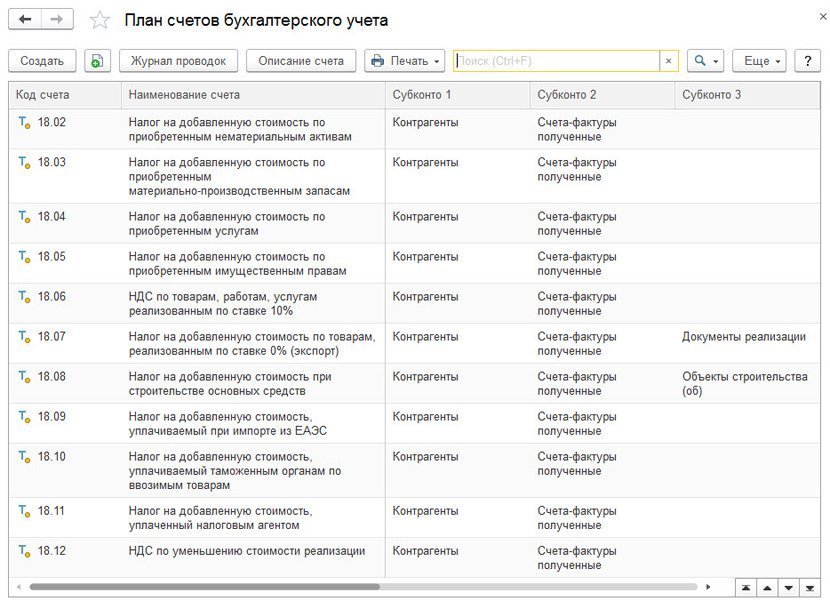Click the account icon of row 18.09
This screenshot has height=601, width=830.
pos(24,417)
